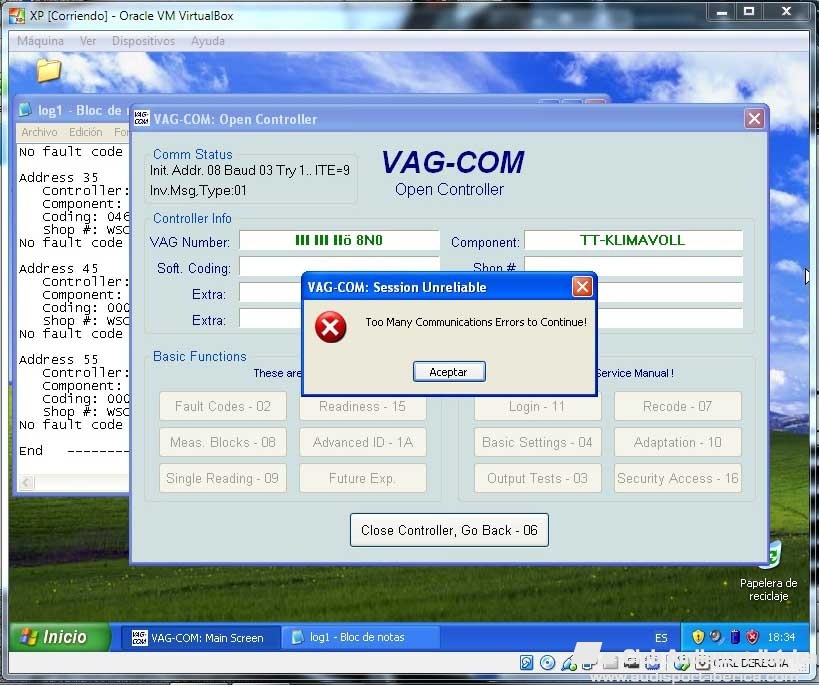Click the Inicio start button
This screenshot has width=819, height=685.
(59, 637)
